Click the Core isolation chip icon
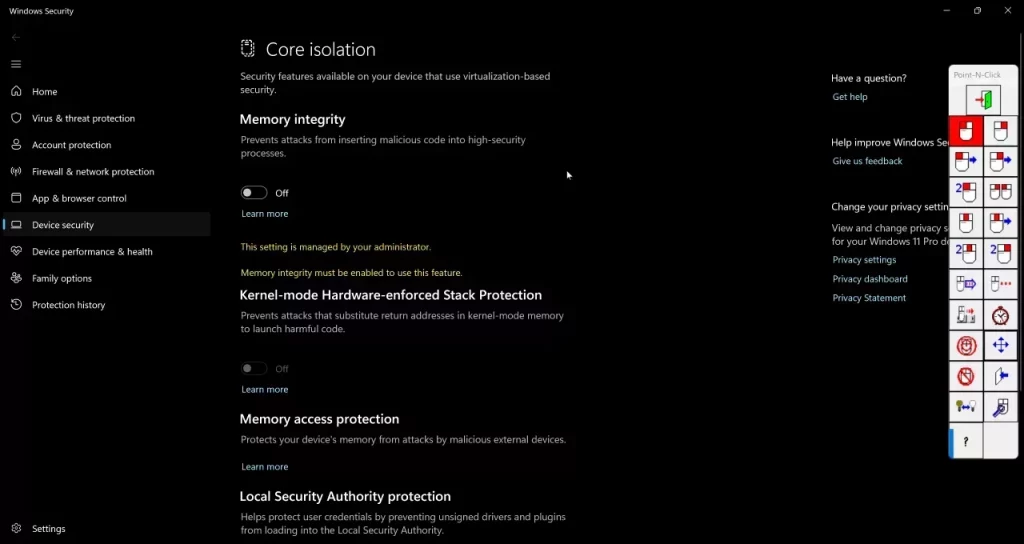This screenshot has width=1024, height=544. [248, 48]
